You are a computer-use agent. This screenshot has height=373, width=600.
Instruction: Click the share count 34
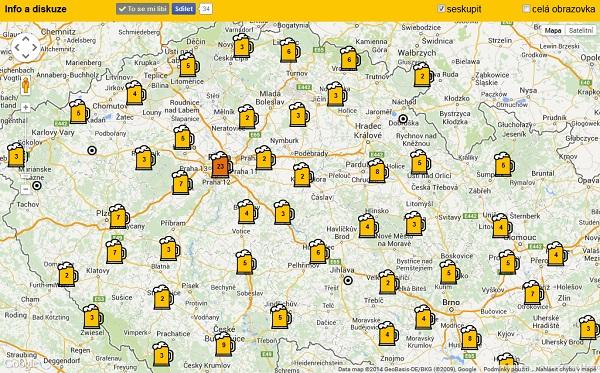coord(206,9)
